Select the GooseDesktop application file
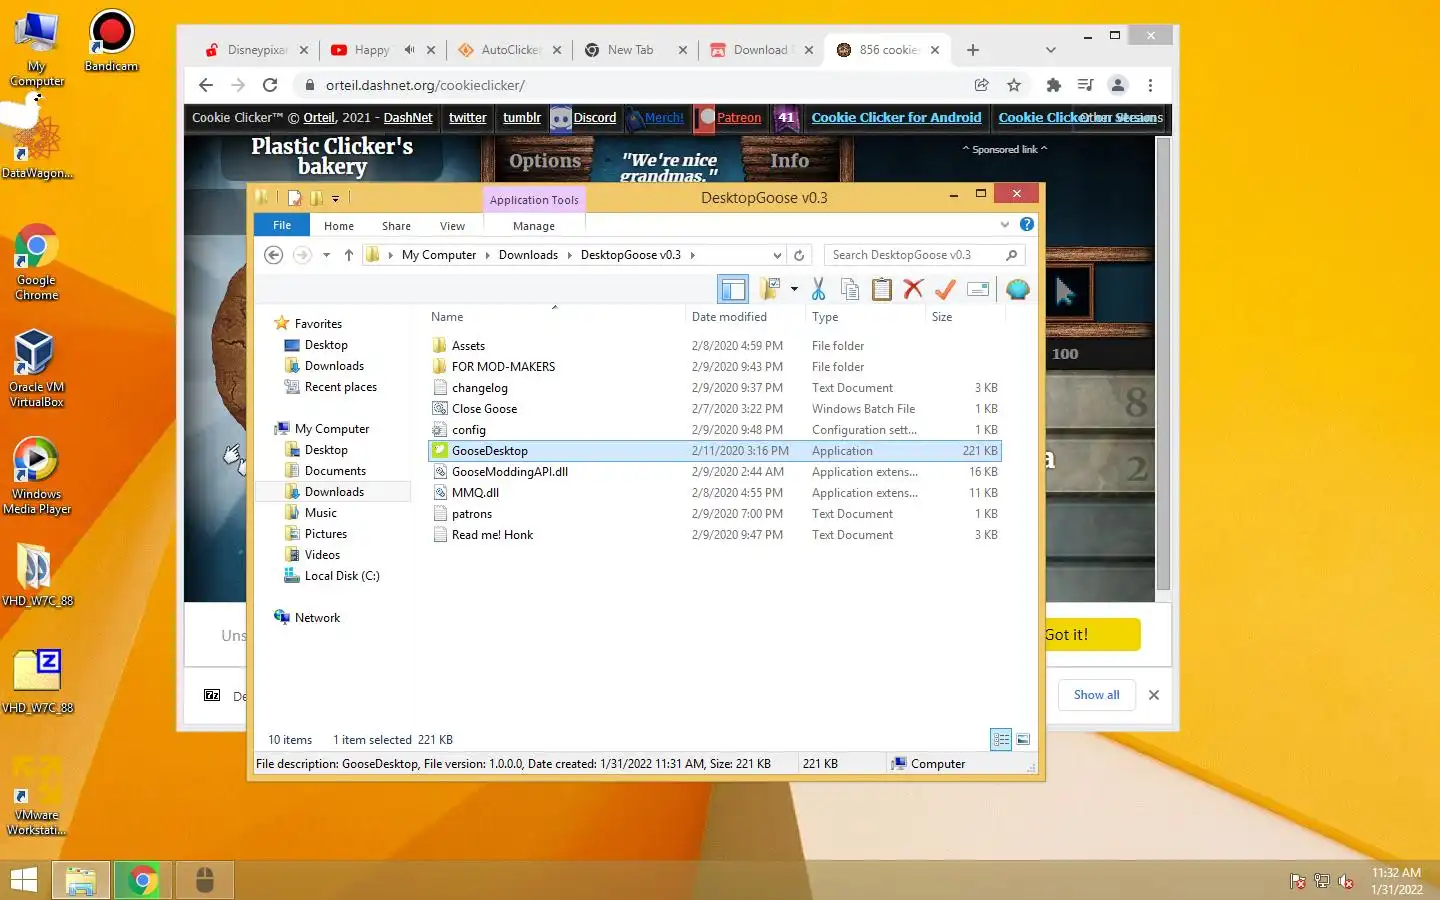This screenshot has height=900, width=1440. coord(715,451)
